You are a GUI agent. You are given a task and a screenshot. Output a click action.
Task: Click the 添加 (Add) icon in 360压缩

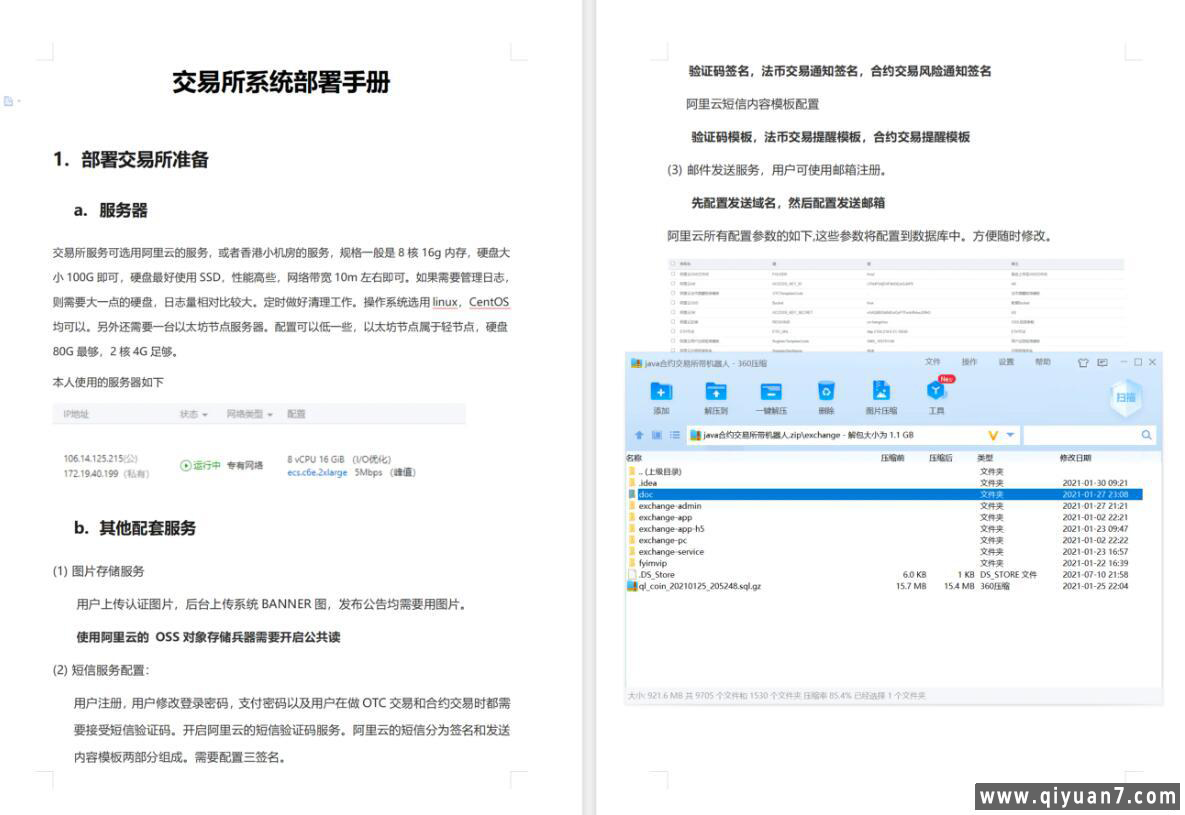[661, 391]
